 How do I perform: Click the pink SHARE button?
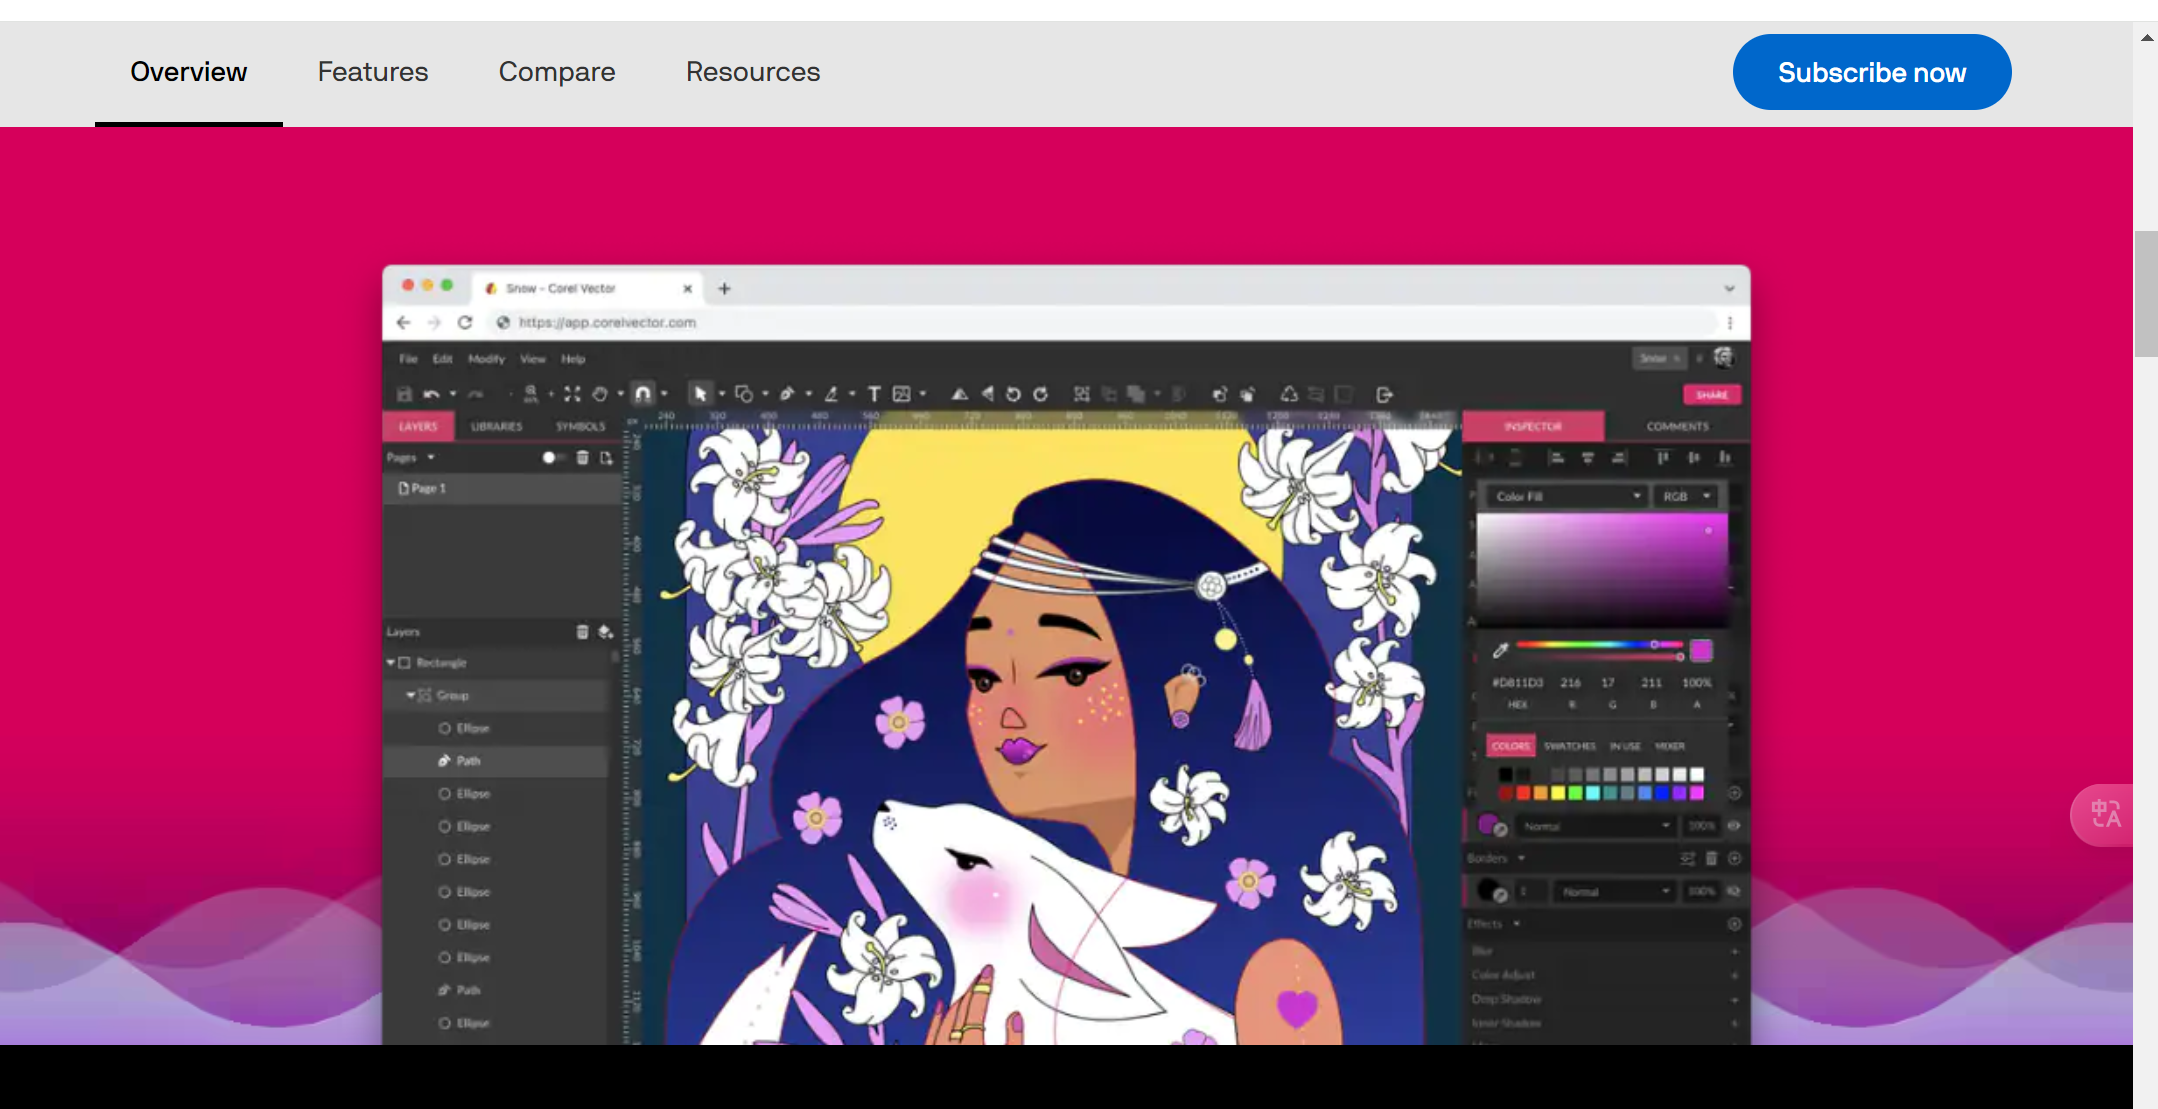[1712, 394]
